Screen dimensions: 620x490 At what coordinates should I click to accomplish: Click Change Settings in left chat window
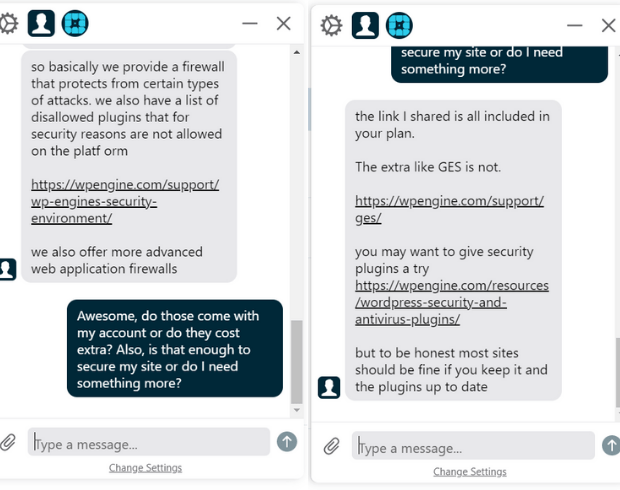point(146,468)
